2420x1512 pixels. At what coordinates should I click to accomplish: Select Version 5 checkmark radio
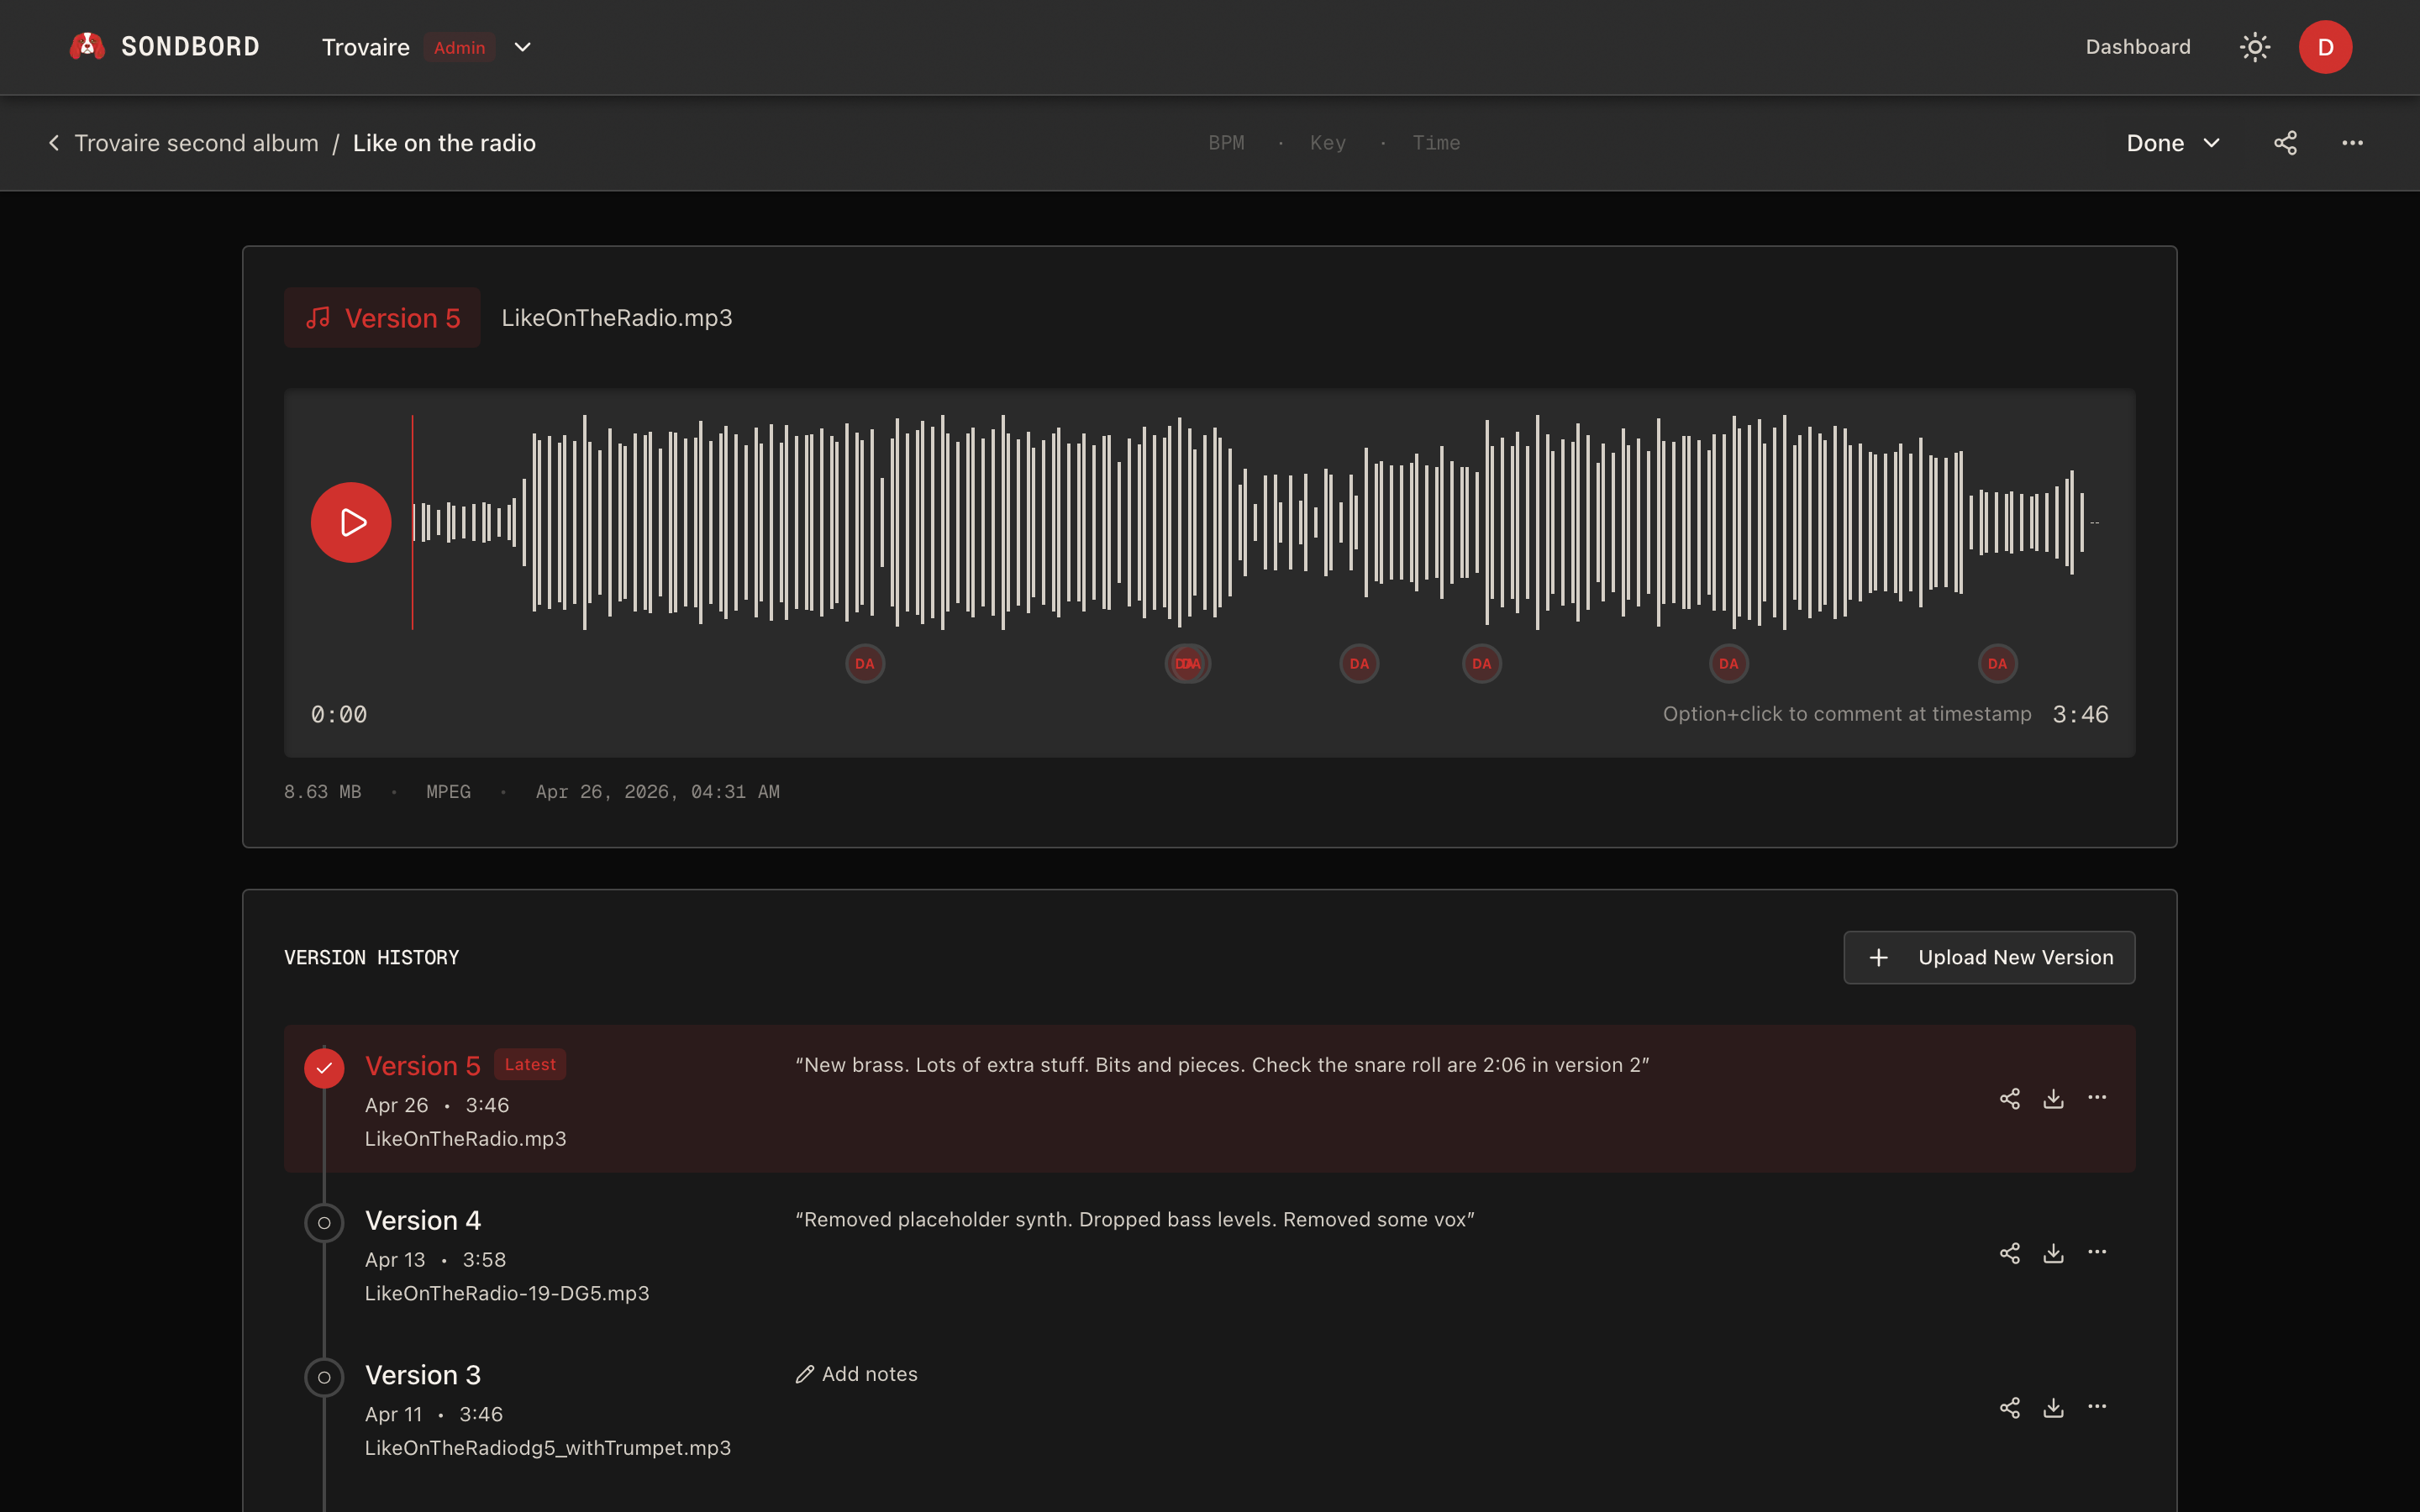[324, 1067]
